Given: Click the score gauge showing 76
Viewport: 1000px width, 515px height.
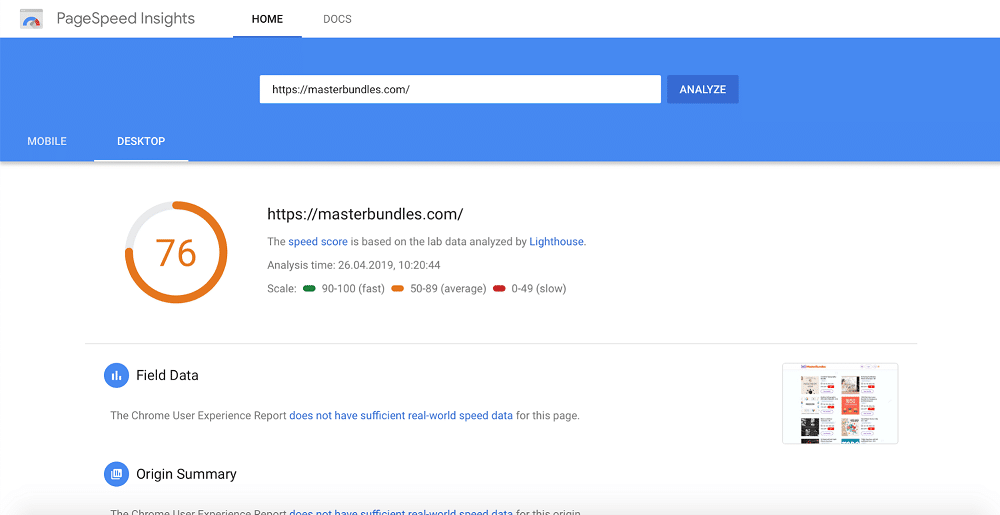Looking at the screenshot, I should coord(176,252).
